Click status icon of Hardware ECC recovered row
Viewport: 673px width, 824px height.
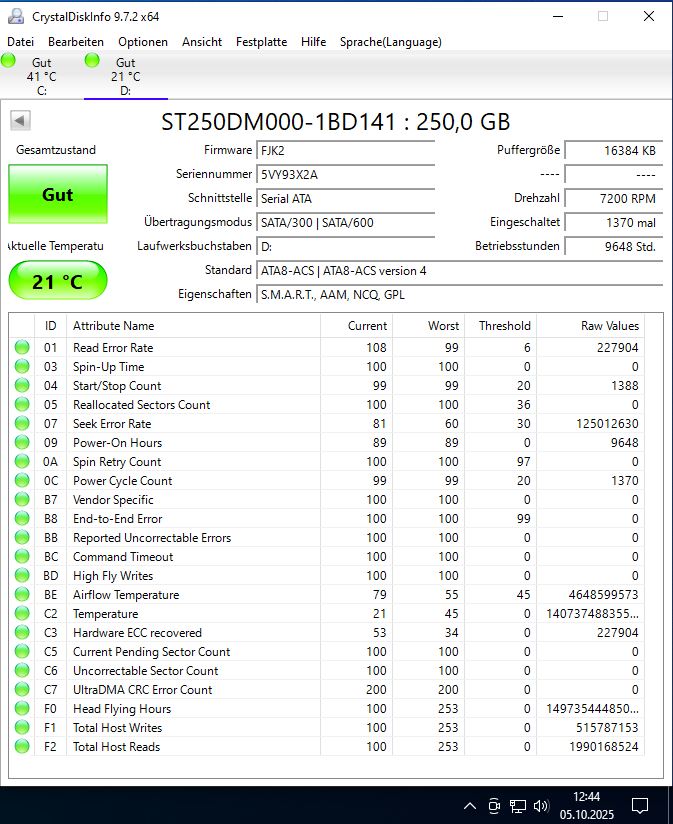pos(22,633)
